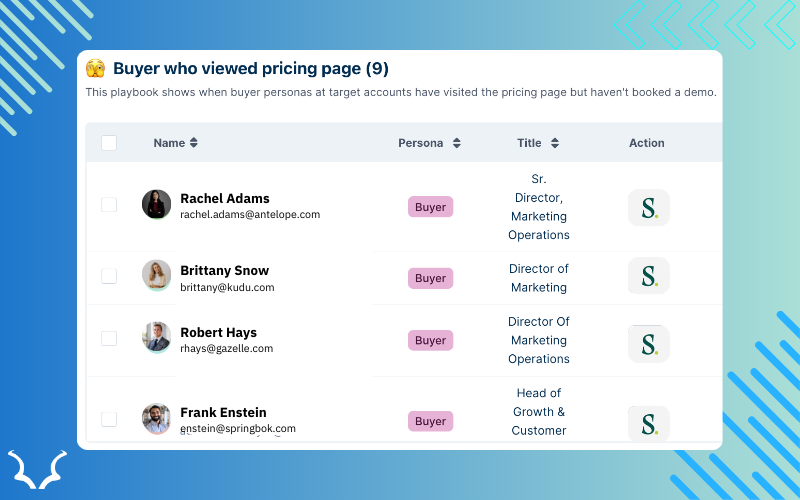Open Robert Hays contact name
Screen dimensions: 800x500
(218, 332)
